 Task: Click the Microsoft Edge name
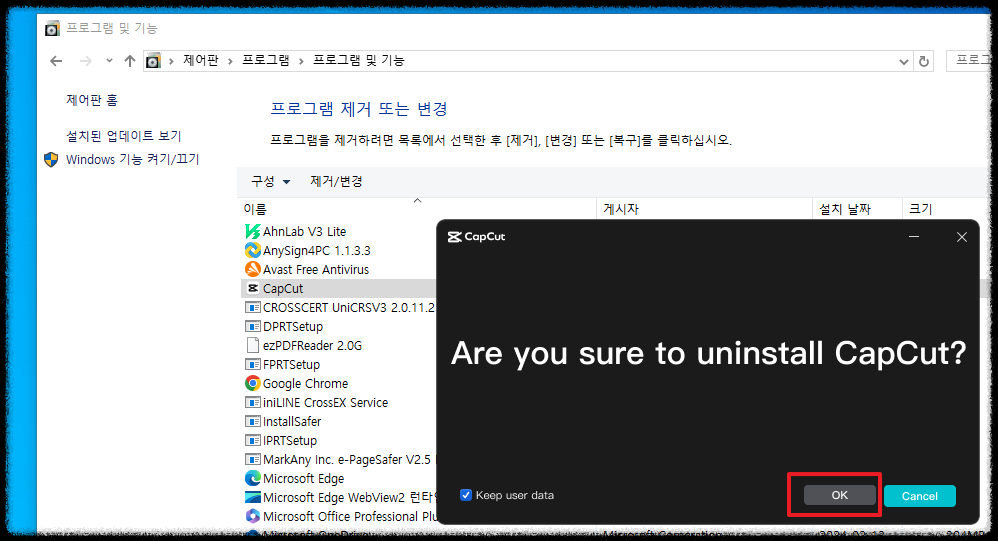click(304, 478)
